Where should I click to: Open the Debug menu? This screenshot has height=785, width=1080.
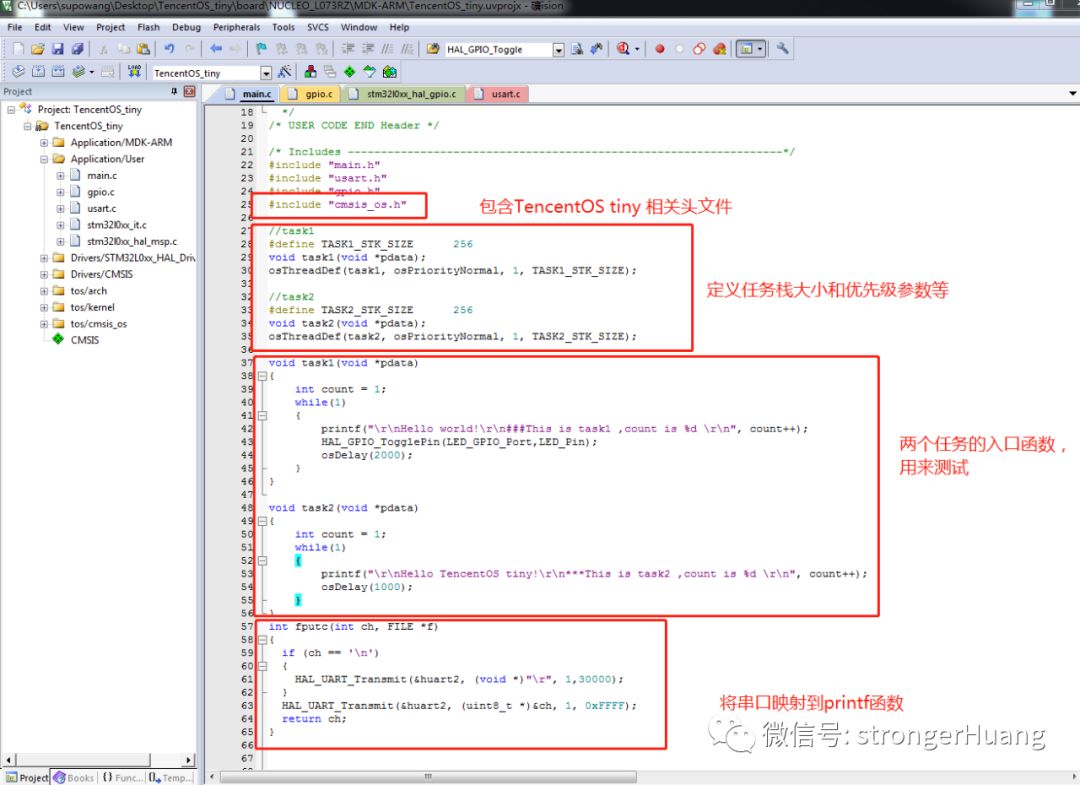tap(186, 28)
